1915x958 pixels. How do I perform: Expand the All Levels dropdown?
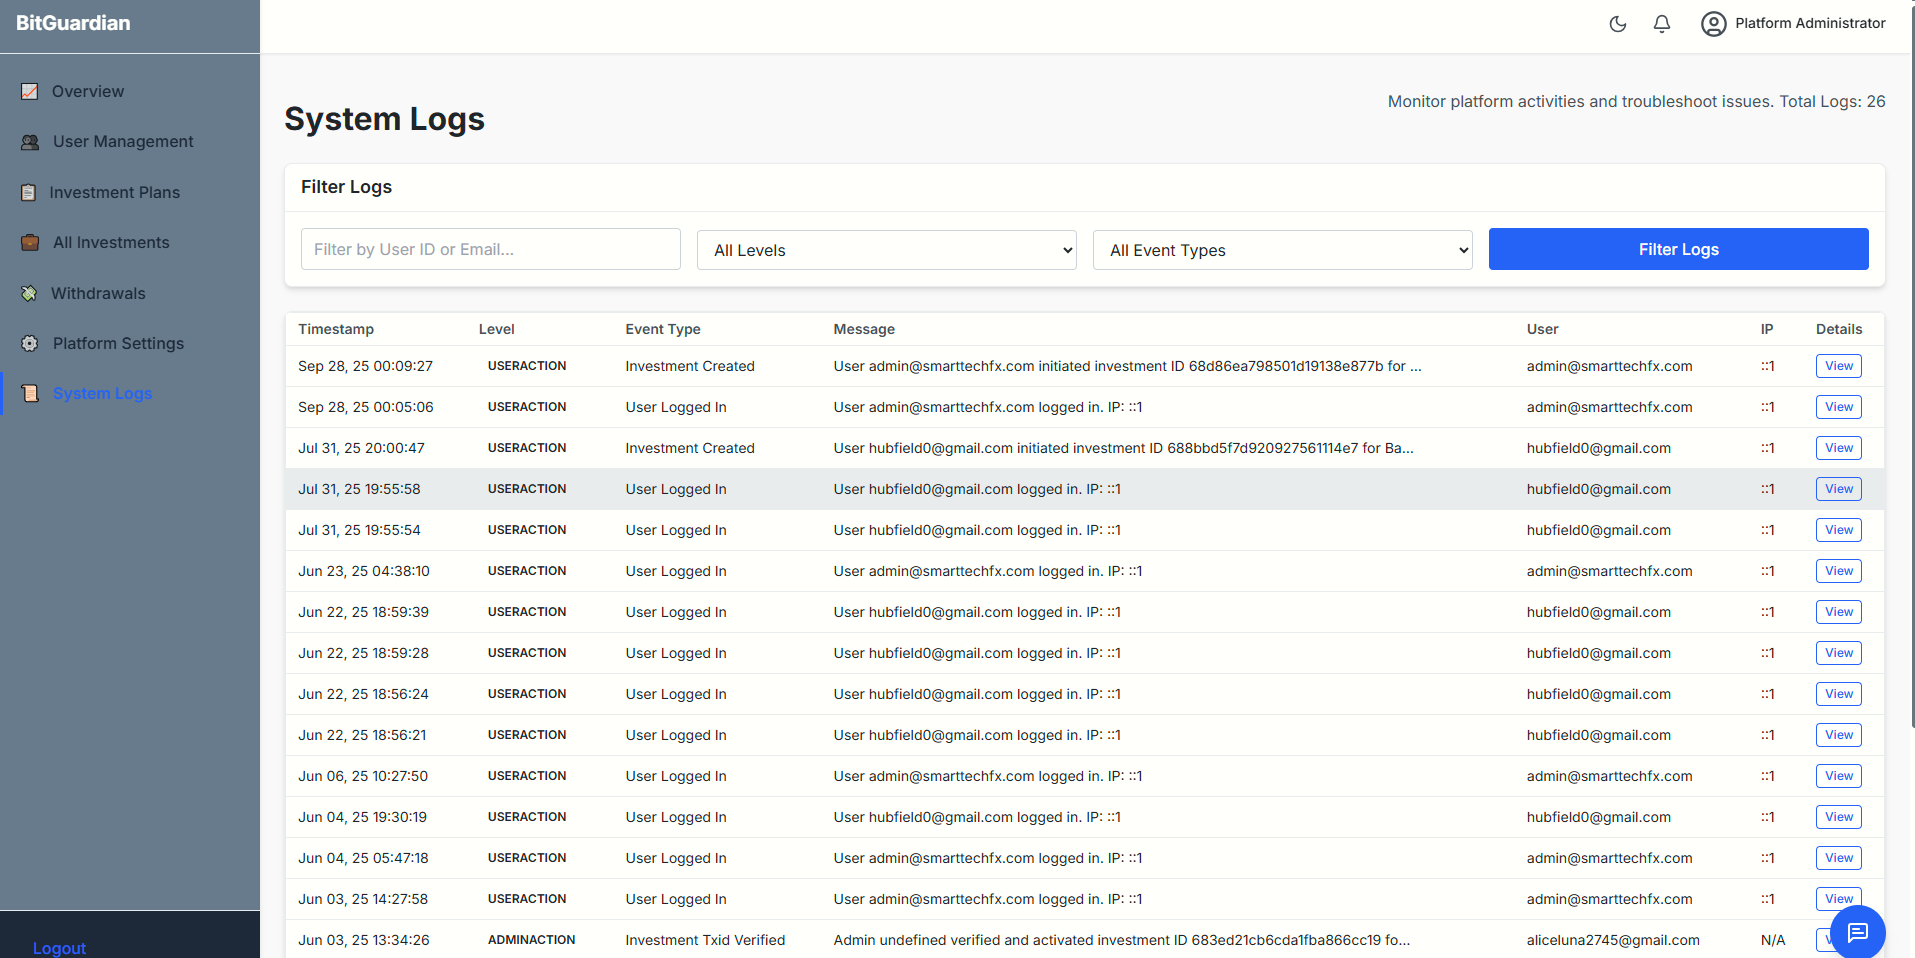(886, 250)
